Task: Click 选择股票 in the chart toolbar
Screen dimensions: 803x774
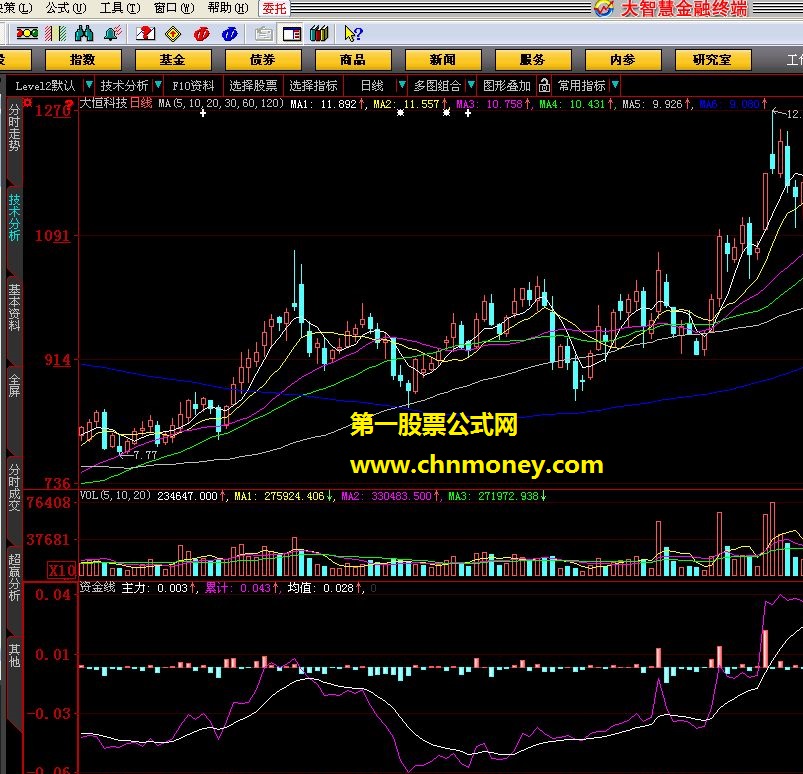Action: tap(253, 86)
